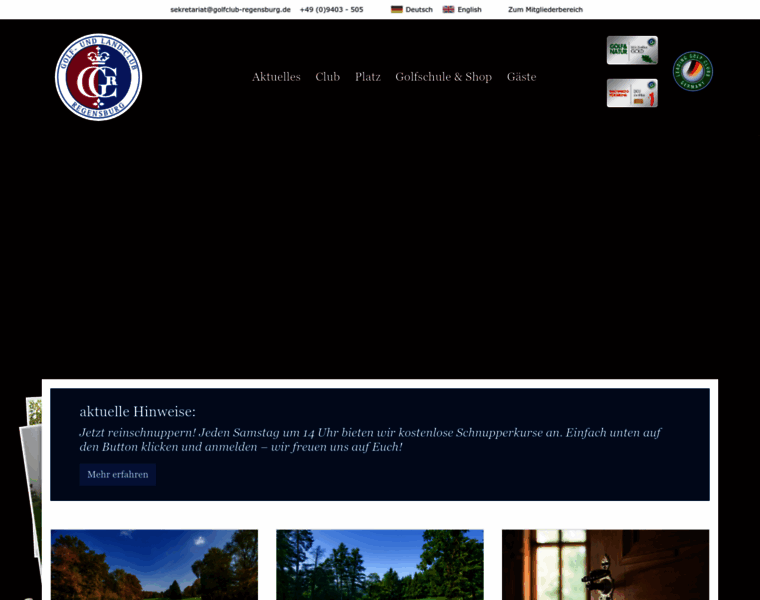Go to Zum Mitgliederbereich

(545, 9)
